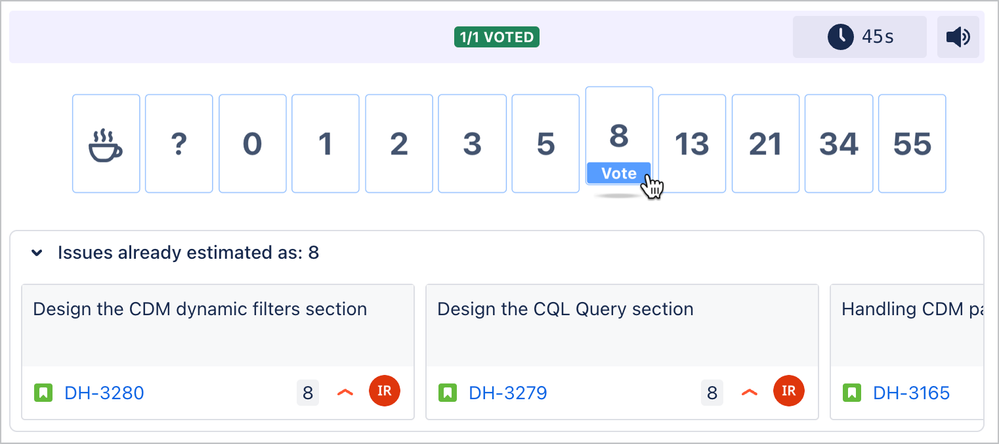Select the 0 estimation card
The width and height of the screenshot is (999, 444).
[x=252, y=143]
